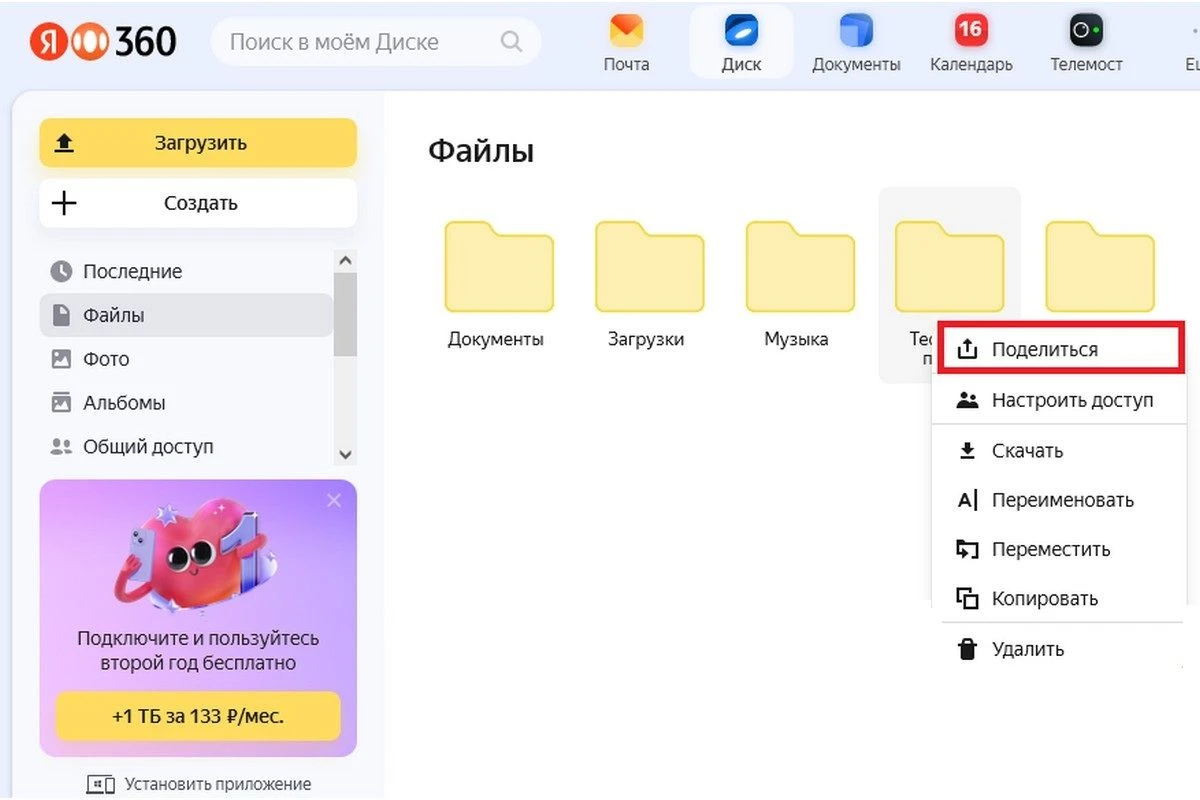The width and height of the screenshot is (1200, 800).
Task: Click the sidebar scrollbar thumb
Action: (345, 314)
